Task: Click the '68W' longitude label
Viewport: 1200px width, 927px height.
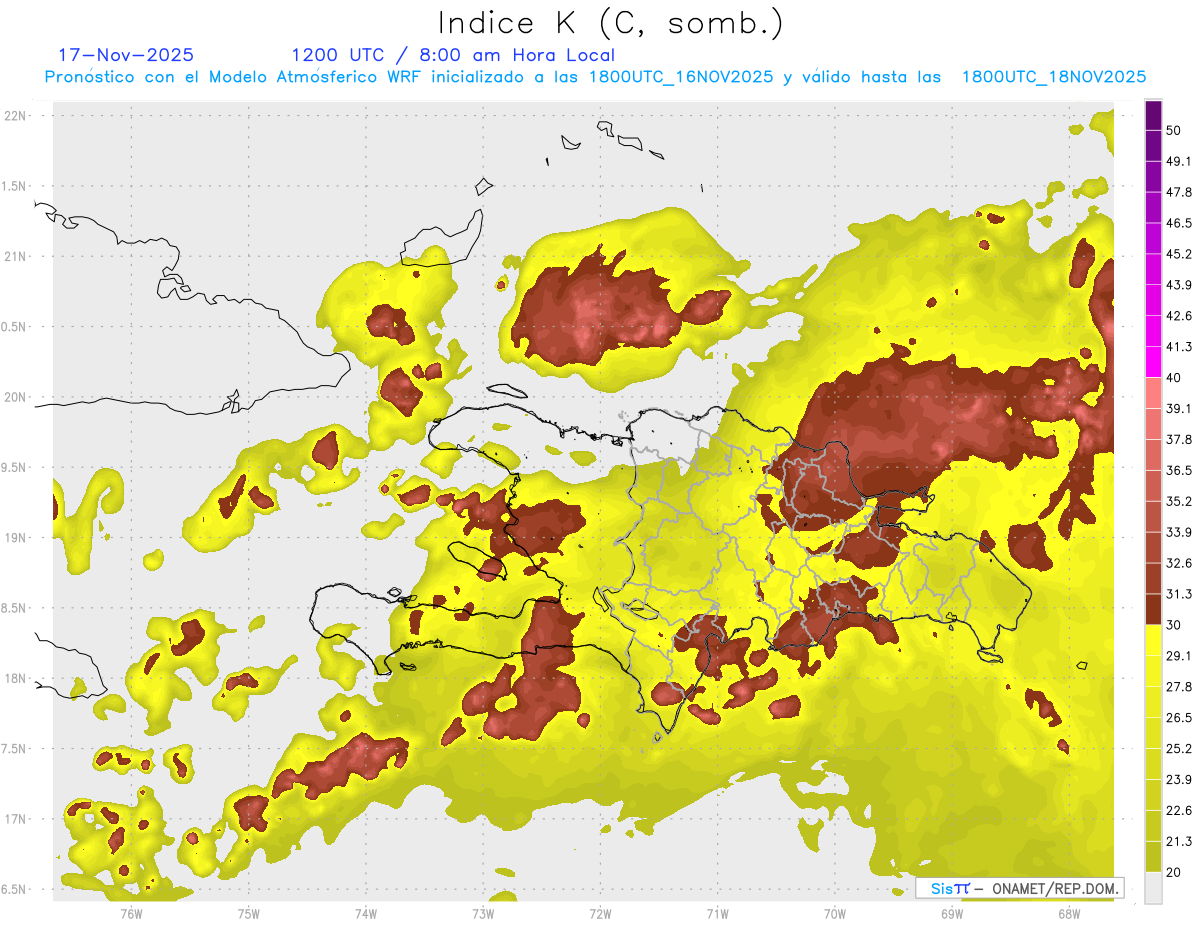Action: click(x=1069, y=914)
